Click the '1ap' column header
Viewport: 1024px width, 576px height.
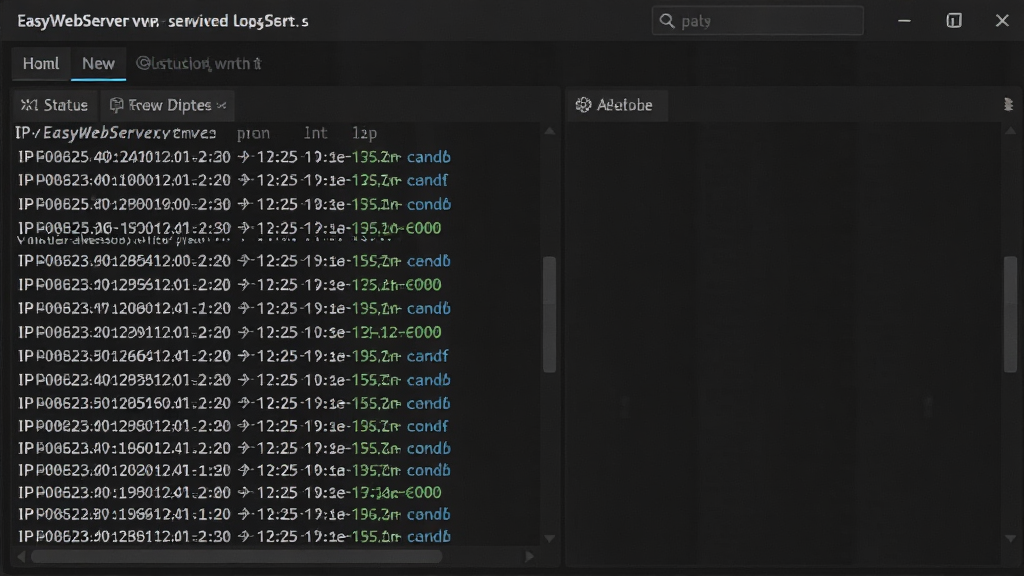364,133
